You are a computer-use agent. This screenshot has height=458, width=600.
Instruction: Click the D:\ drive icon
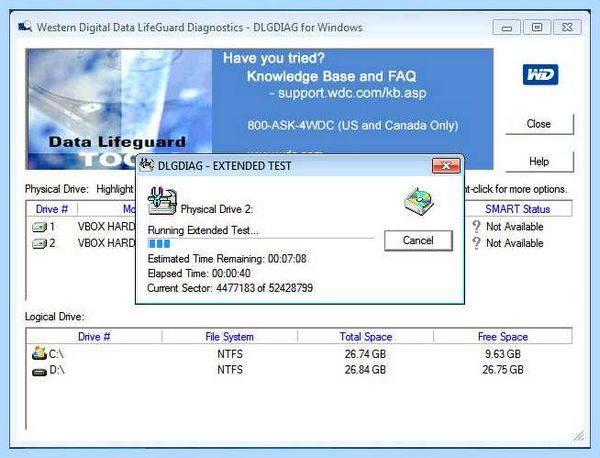click(x=39, y=372)
